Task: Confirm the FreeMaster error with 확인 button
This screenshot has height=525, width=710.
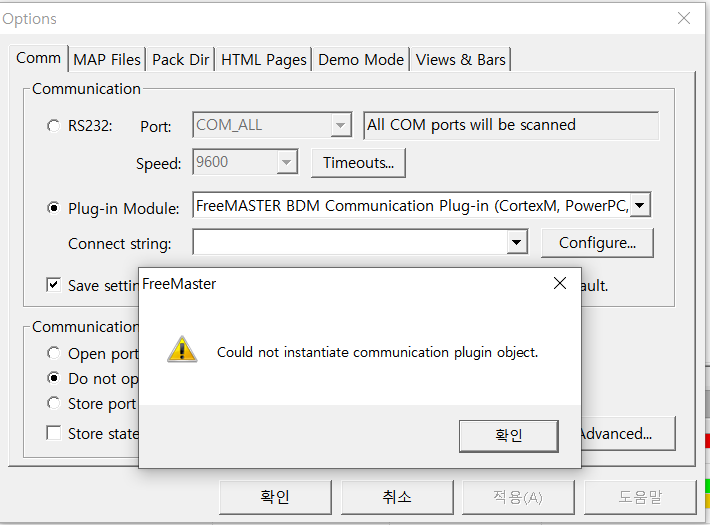Action: pyautogui.click(x=509, y=435)
